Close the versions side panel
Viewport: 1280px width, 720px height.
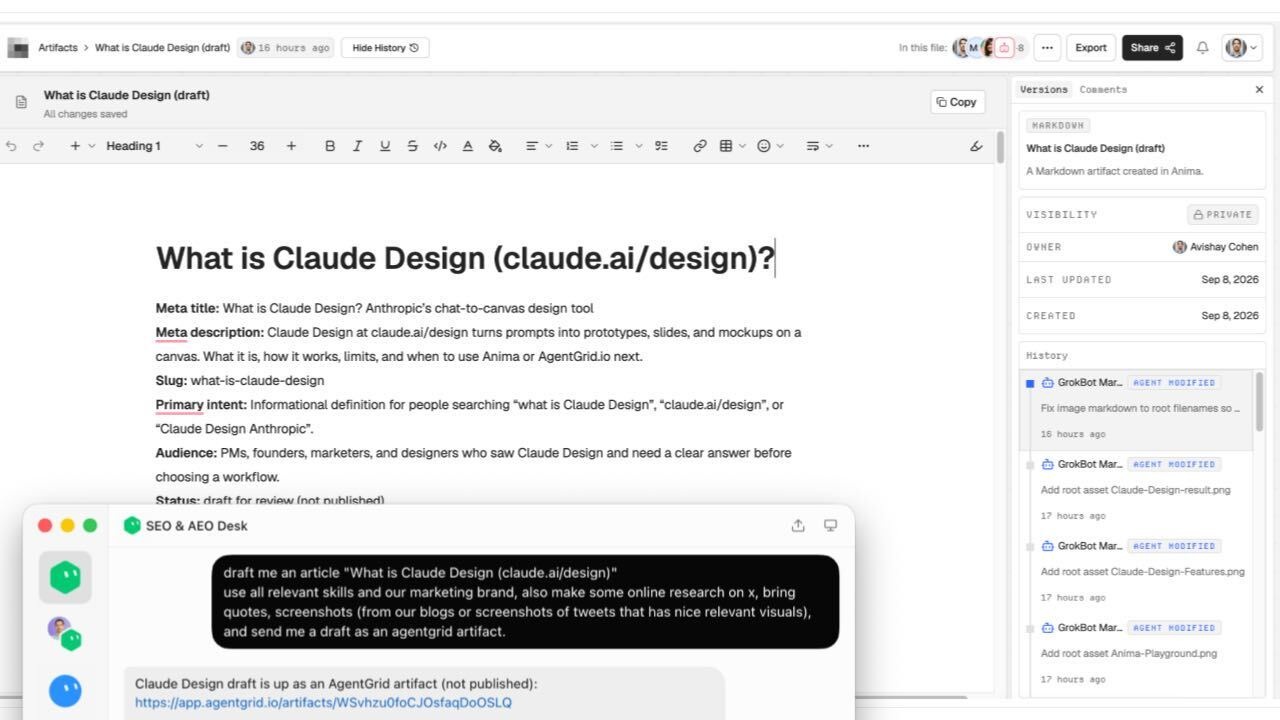pos(1259,90)
